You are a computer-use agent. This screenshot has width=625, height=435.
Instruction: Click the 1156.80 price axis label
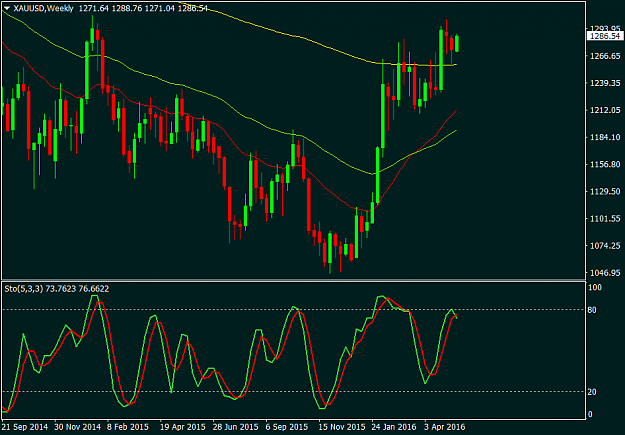[x=605, y=165]
